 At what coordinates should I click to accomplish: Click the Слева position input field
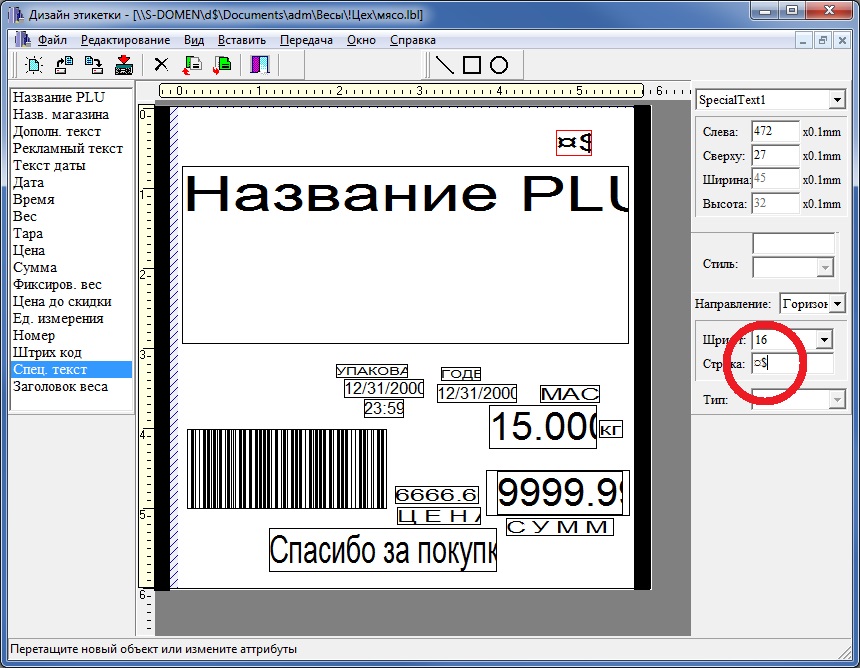(x=774, y=131)
